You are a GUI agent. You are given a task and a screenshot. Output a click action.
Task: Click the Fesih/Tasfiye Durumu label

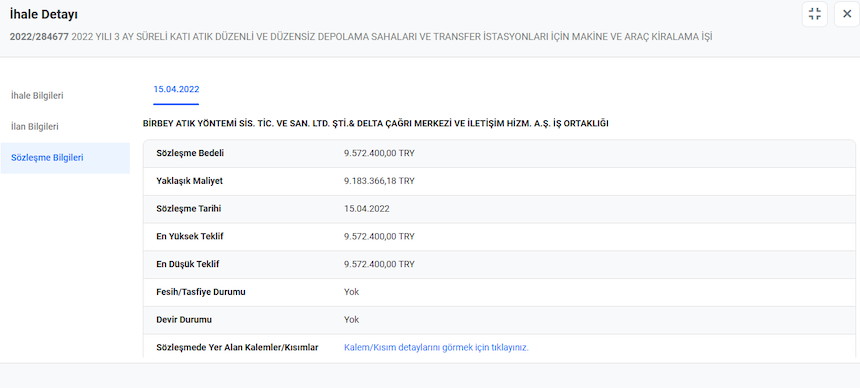201,292
